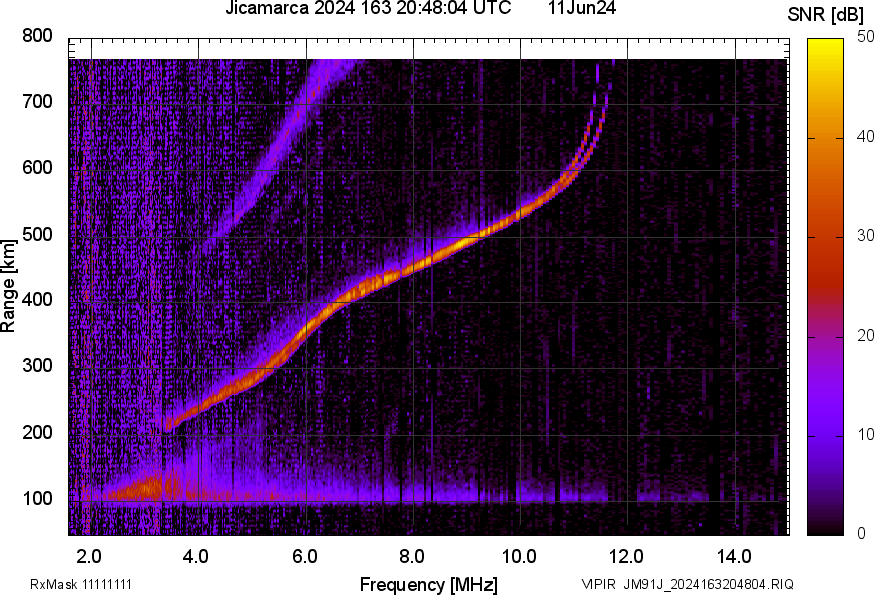Click the SNR color scale bar

click(826, 287)
